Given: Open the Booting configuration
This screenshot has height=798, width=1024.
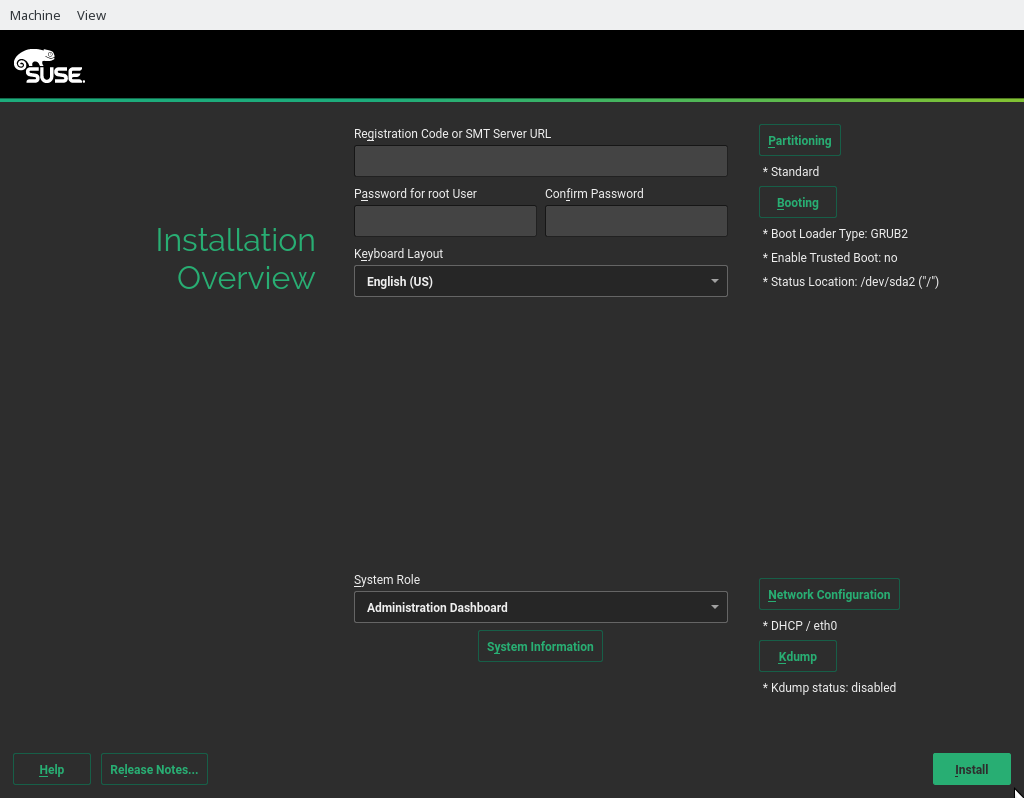Looking at the screenshot, I should [798, 202].
